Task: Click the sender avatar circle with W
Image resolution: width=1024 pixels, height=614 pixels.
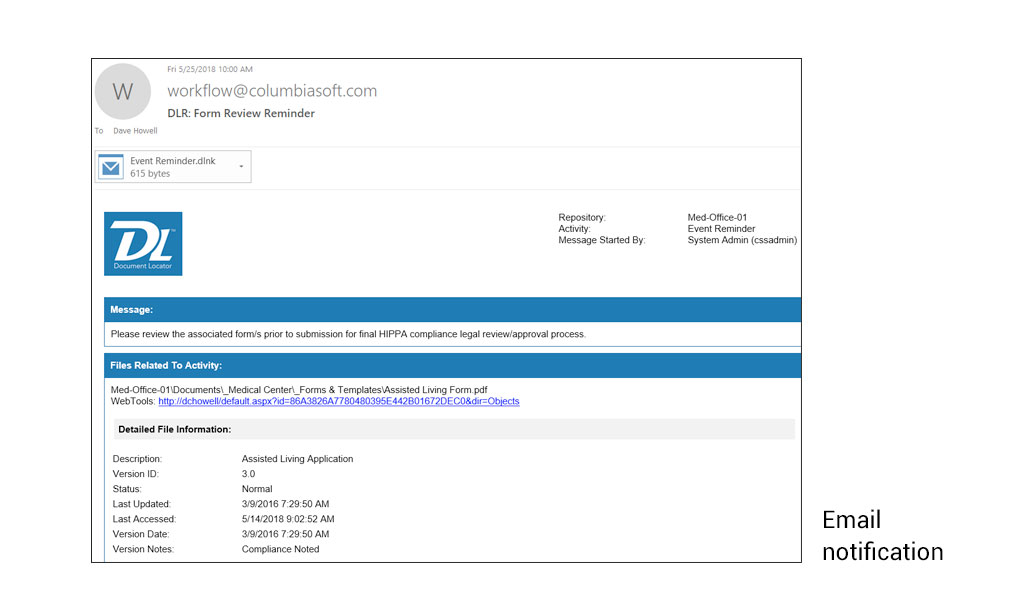Action: pyautogui.click(x=122, y=92)
